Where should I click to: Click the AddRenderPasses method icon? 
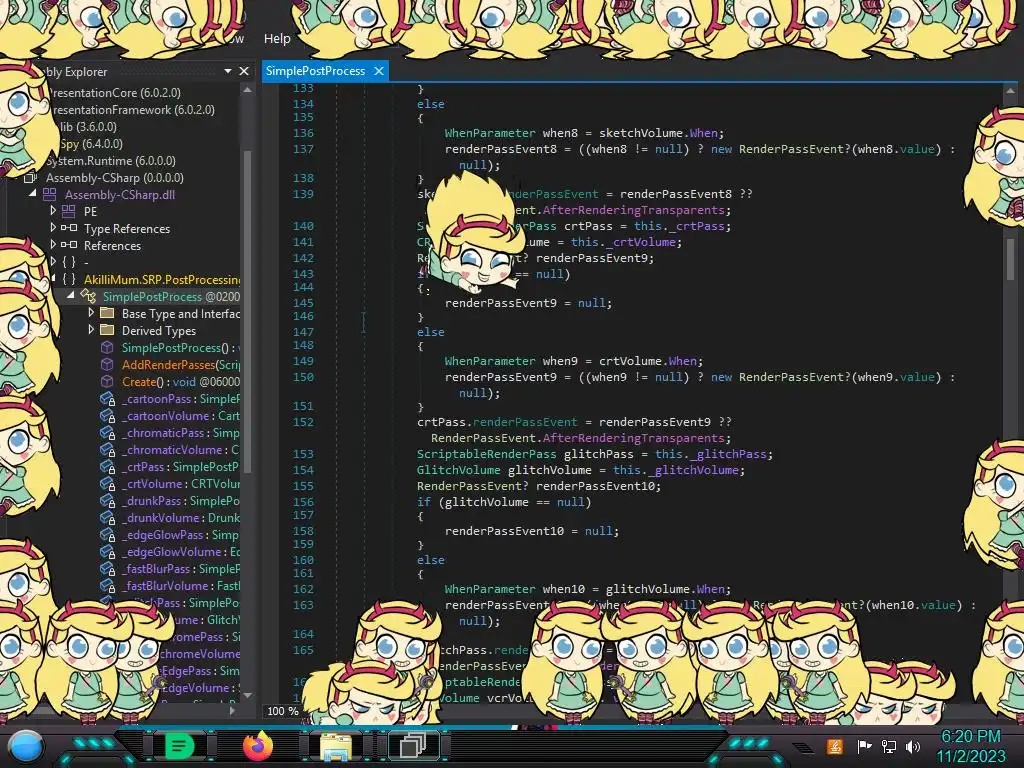pyautogui.click(x=107, y=364)
